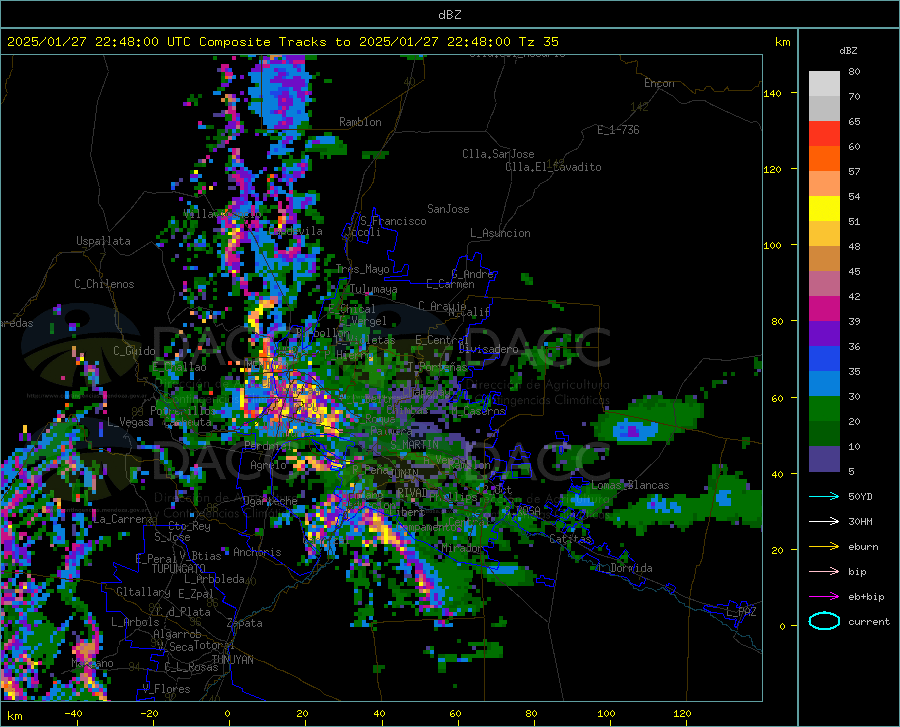Click the 'L_Asuncion' map label
The height and width of the screenshot is (727, 900).
point(500,233)
